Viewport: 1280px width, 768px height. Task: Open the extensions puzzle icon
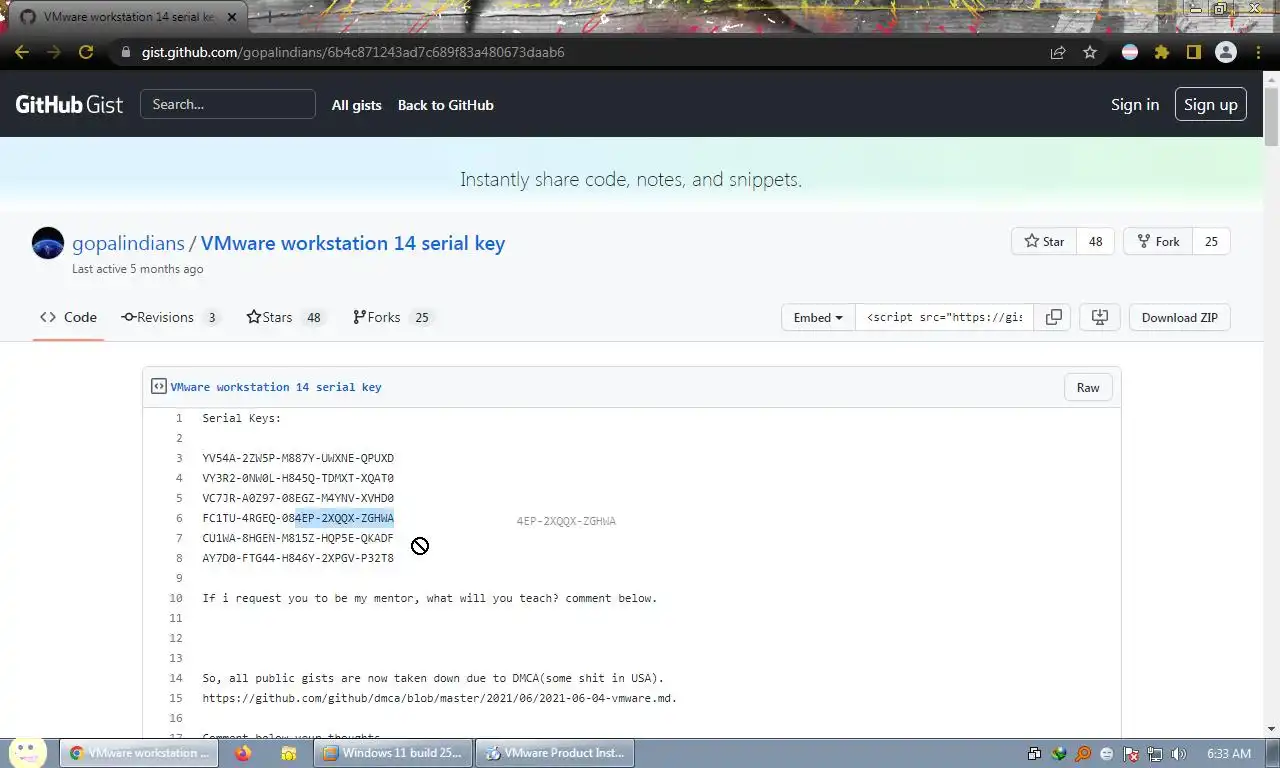tap(1161, 52)
